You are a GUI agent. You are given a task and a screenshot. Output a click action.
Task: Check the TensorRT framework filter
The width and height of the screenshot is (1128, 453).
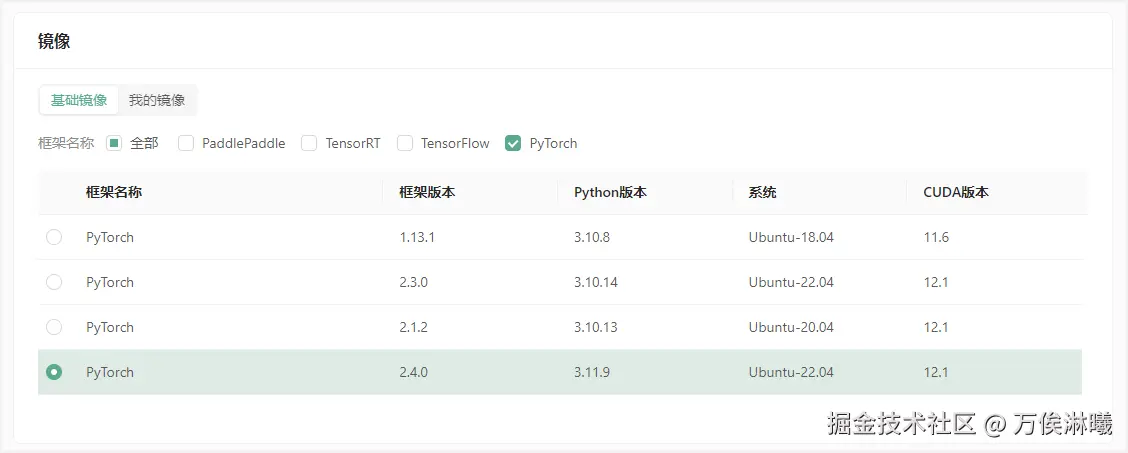309,143
